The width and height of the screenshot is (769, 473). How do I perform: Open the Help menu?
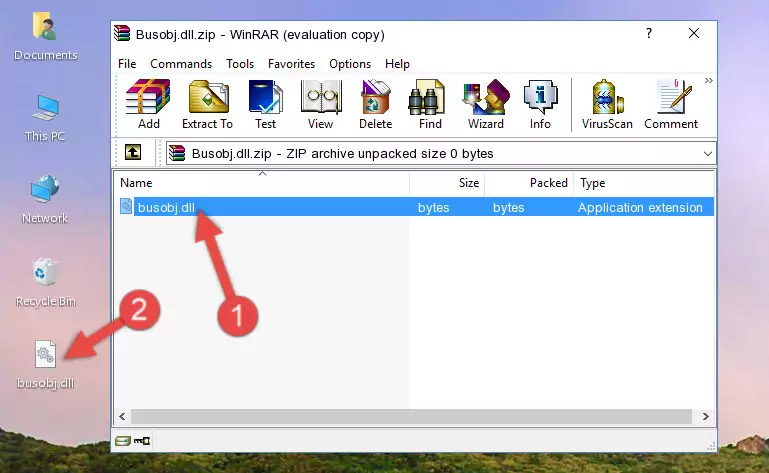point(397,64)
